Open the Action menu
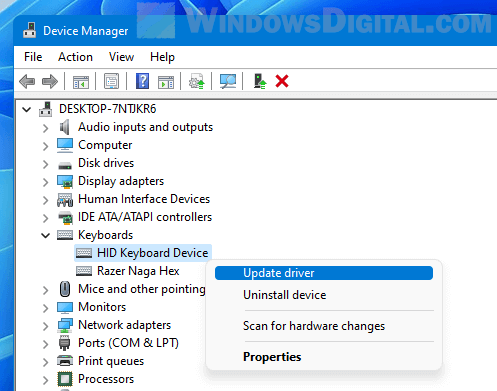 [x=75, y=57]
